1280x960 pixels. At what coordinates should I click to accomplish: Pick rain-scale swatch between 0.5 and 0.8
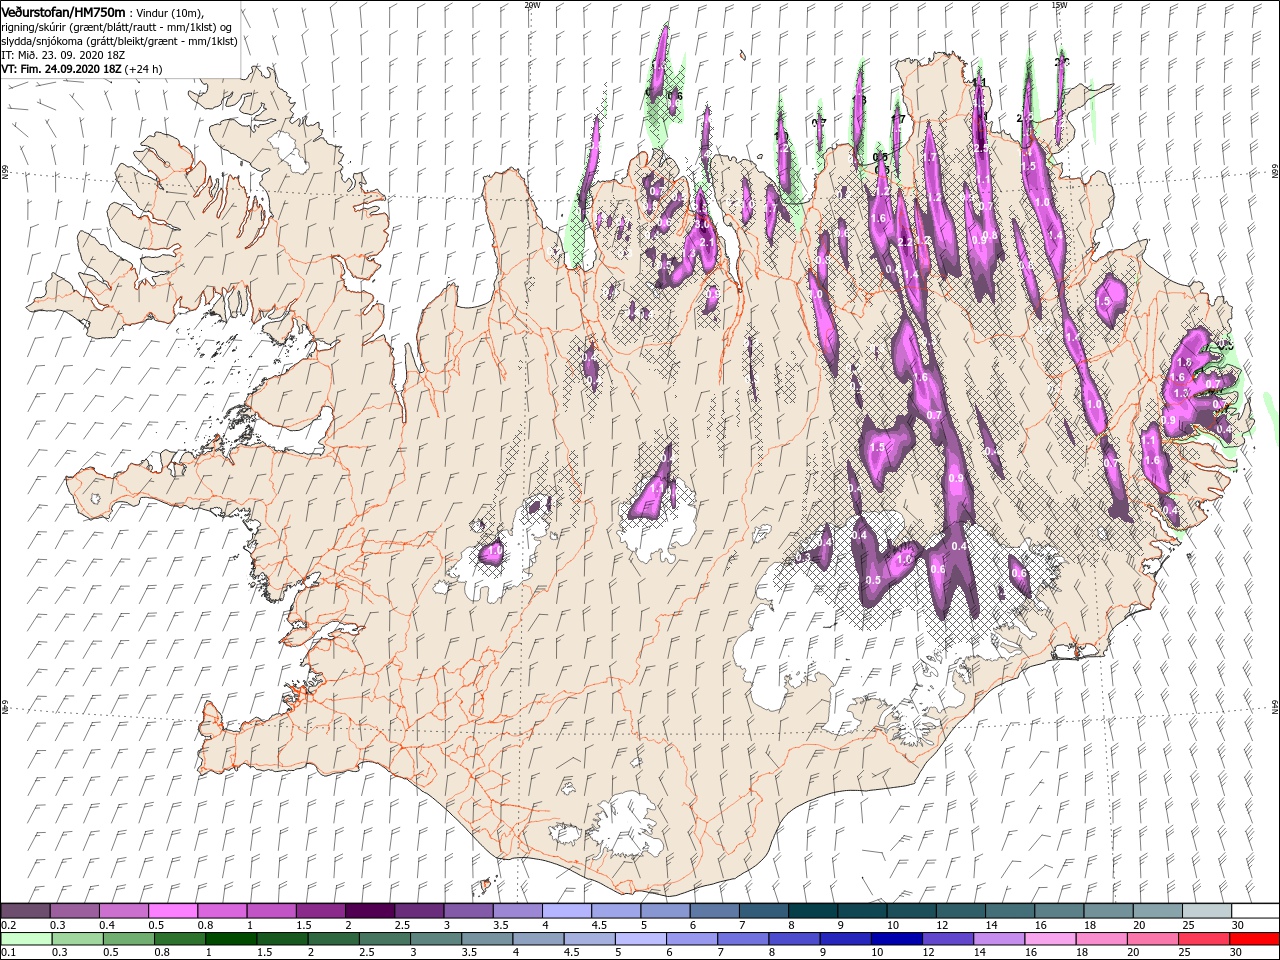click(129, 939)
